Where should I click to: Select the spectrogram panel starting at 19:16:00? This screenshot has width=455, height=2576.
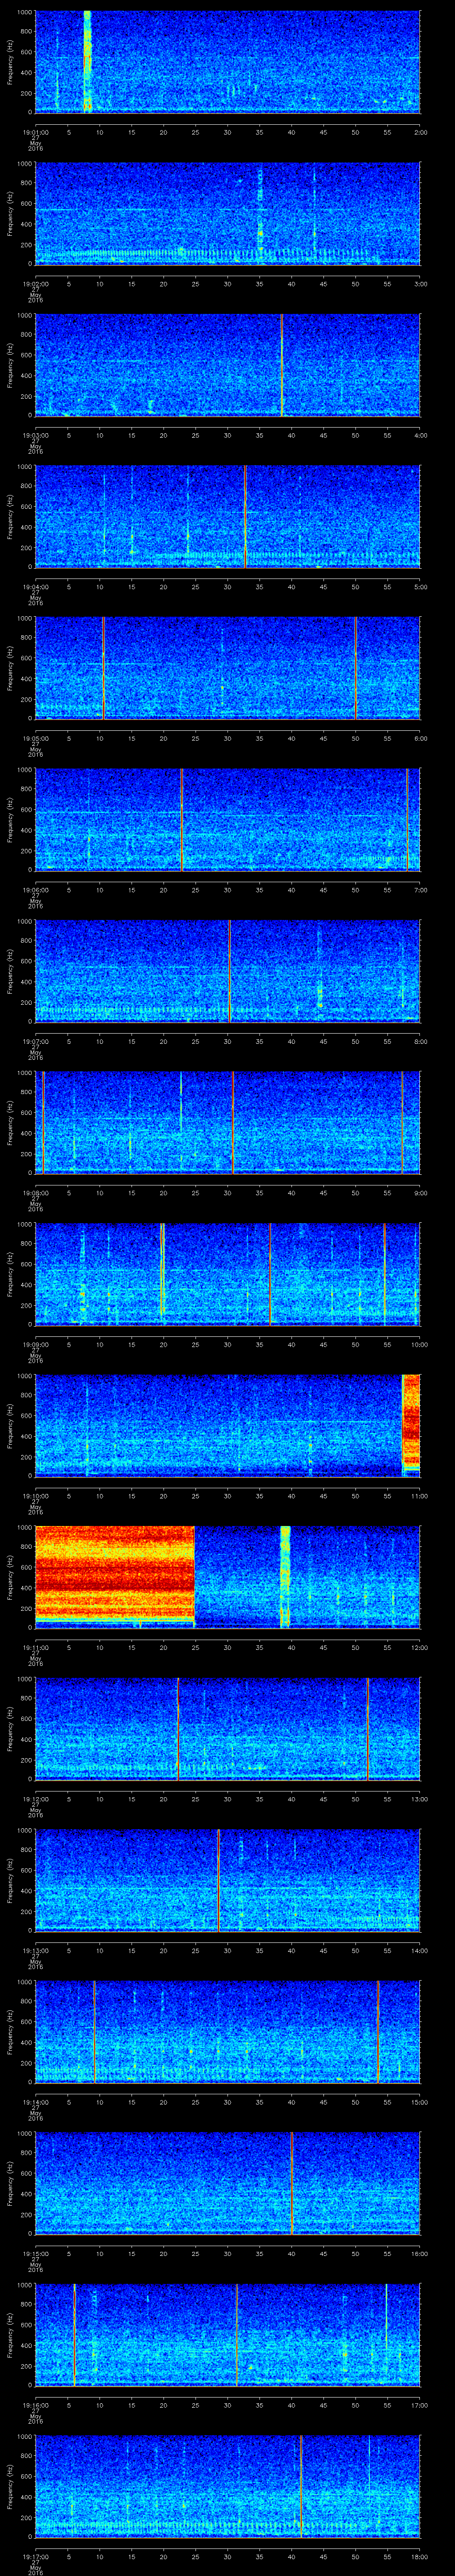(x=228, y=2334)
